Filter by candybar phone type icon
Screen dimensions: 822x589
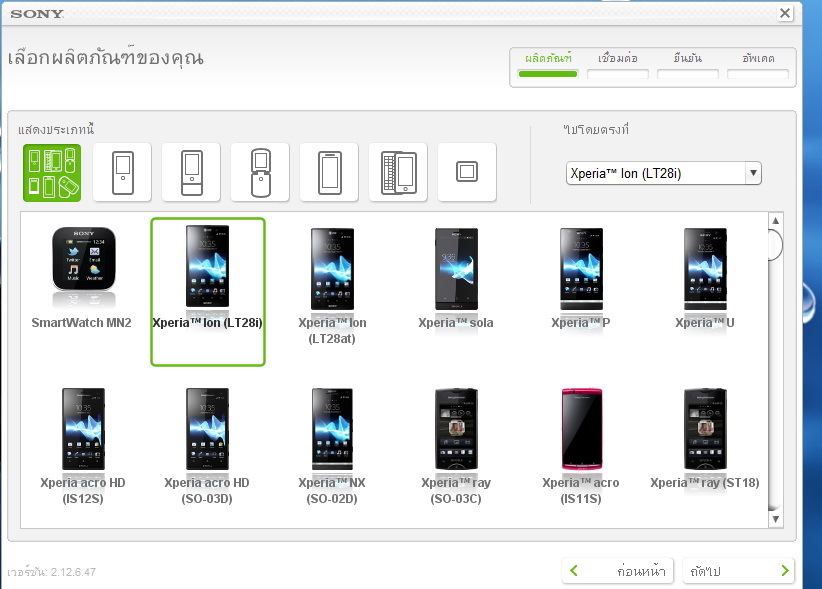click(x=122, y=172)
